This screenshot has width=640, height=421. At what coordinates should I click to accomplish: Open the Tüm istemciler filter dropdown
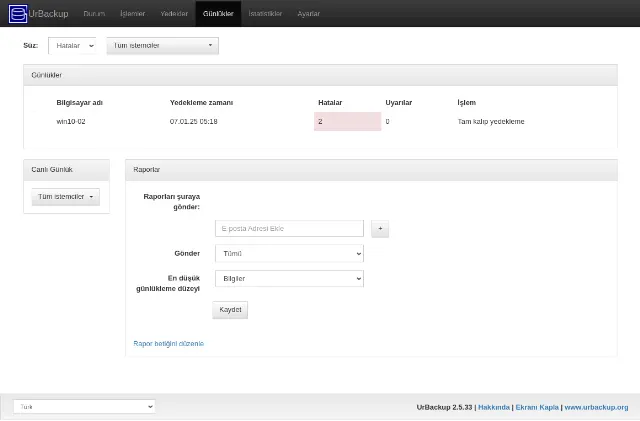[x=162, y=46]
